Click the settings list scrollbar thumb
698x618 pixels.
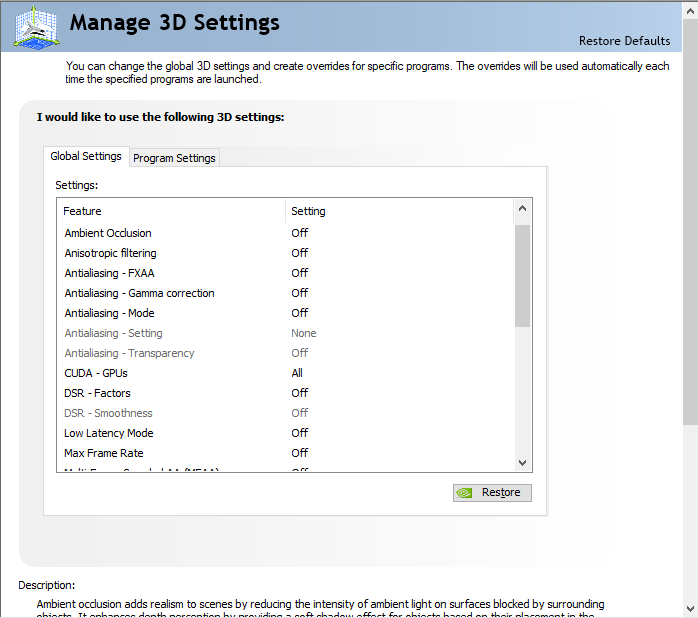coord(523,276)
